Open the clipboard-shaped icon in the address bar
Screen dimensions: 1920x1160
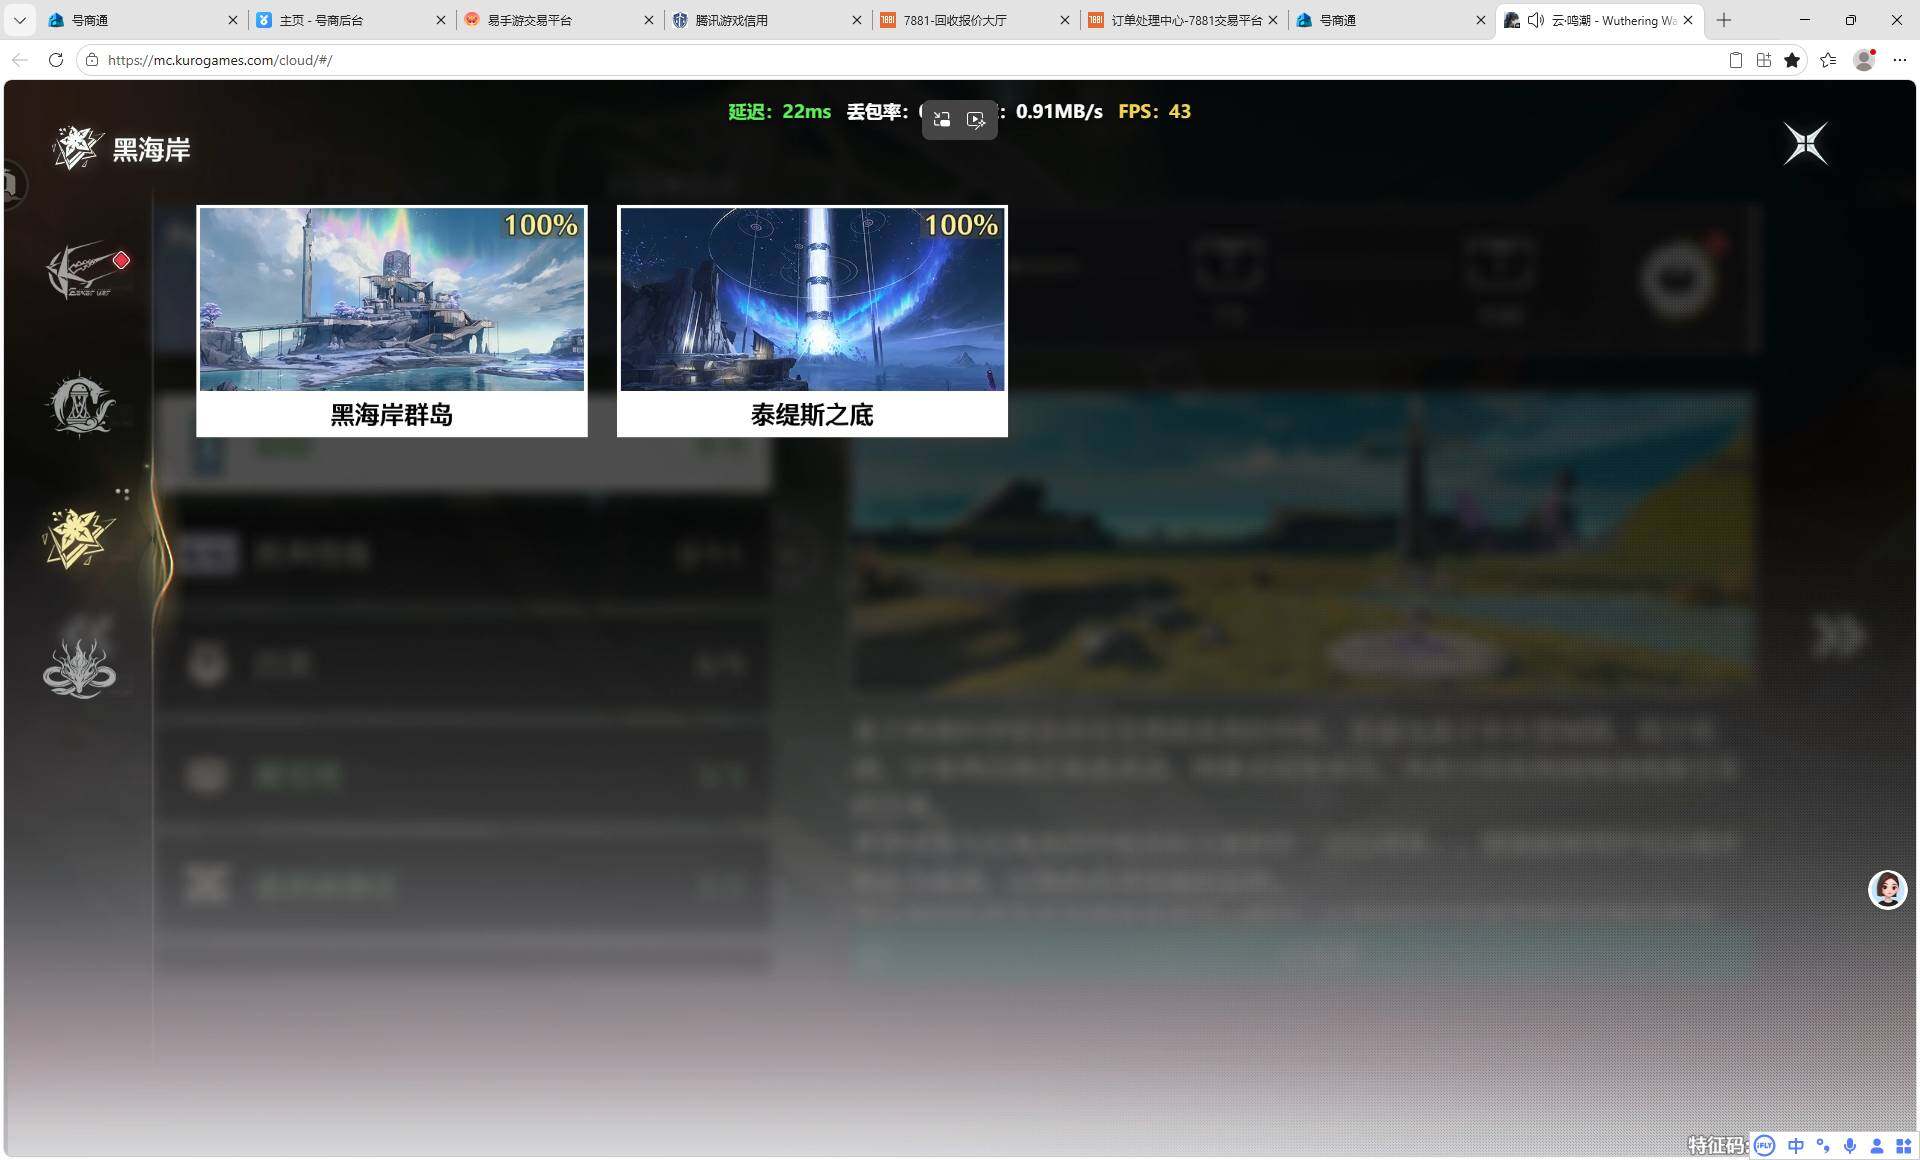click(1736, 60)
